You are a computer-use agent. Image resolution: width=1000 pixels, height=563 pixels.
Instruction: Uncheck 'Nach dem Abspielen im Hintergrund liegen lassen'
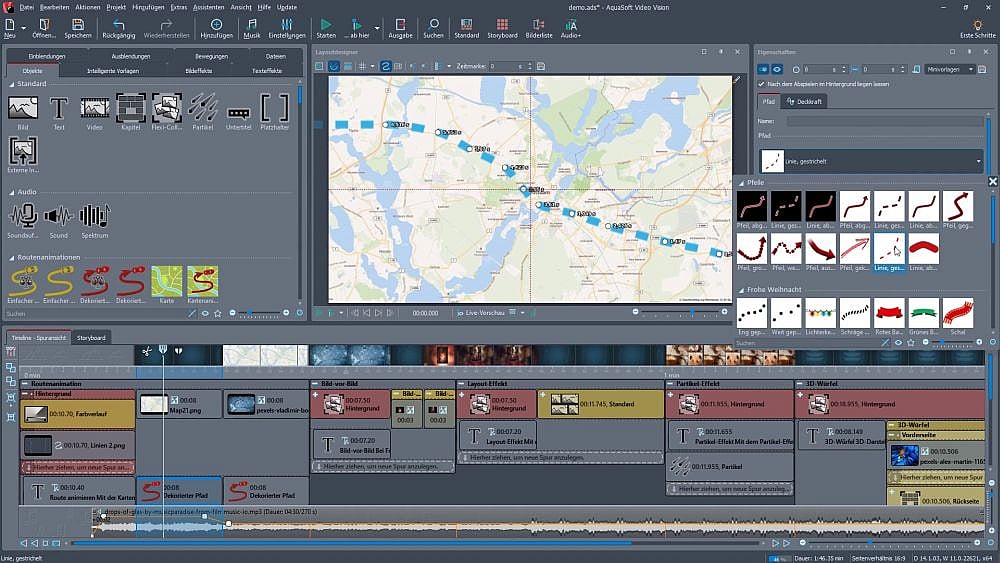click(x=761, y=84)
